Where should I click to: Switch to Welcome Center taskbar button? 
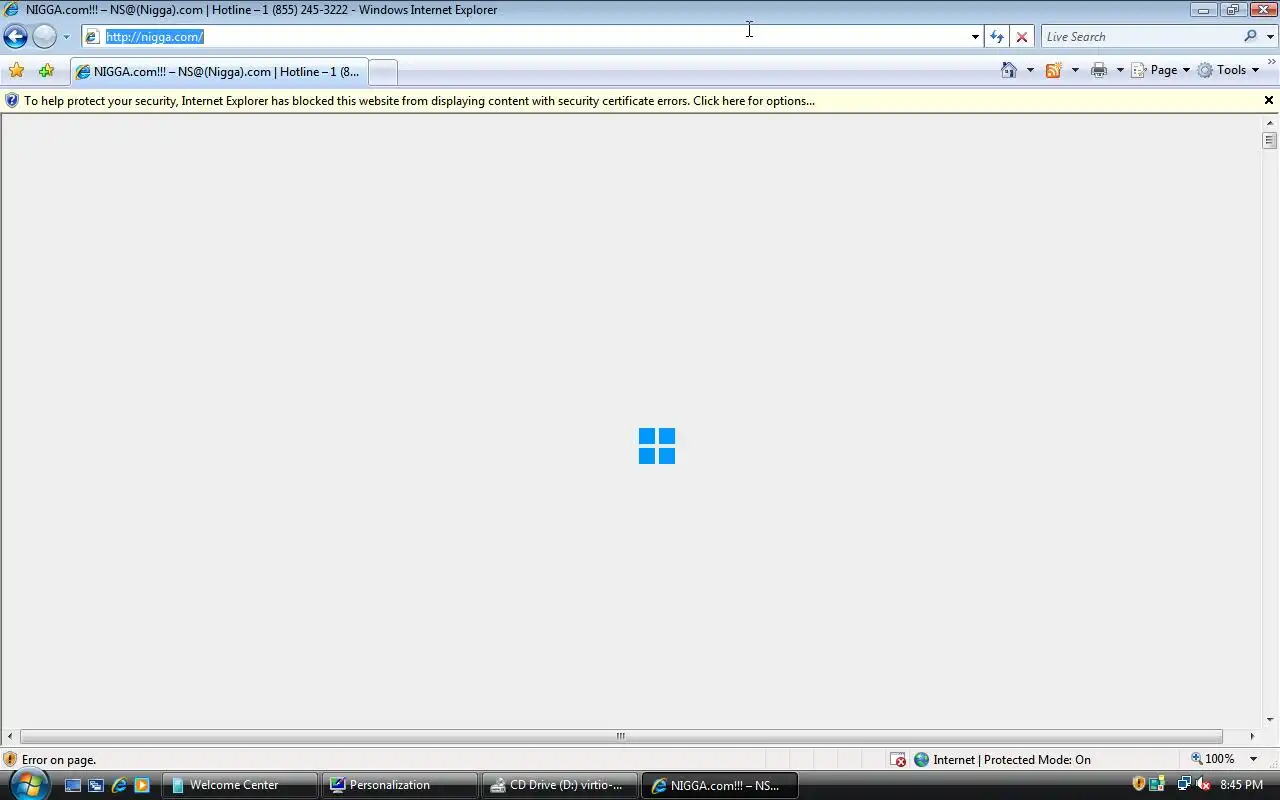tap(238, 785)
